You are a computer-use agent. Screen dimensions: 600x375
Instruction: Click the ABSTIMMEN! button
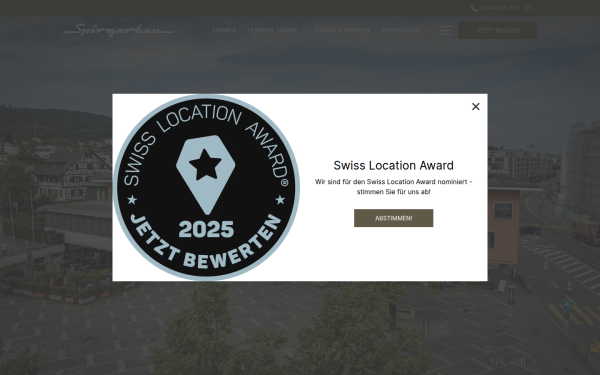(x=393, y=218)
